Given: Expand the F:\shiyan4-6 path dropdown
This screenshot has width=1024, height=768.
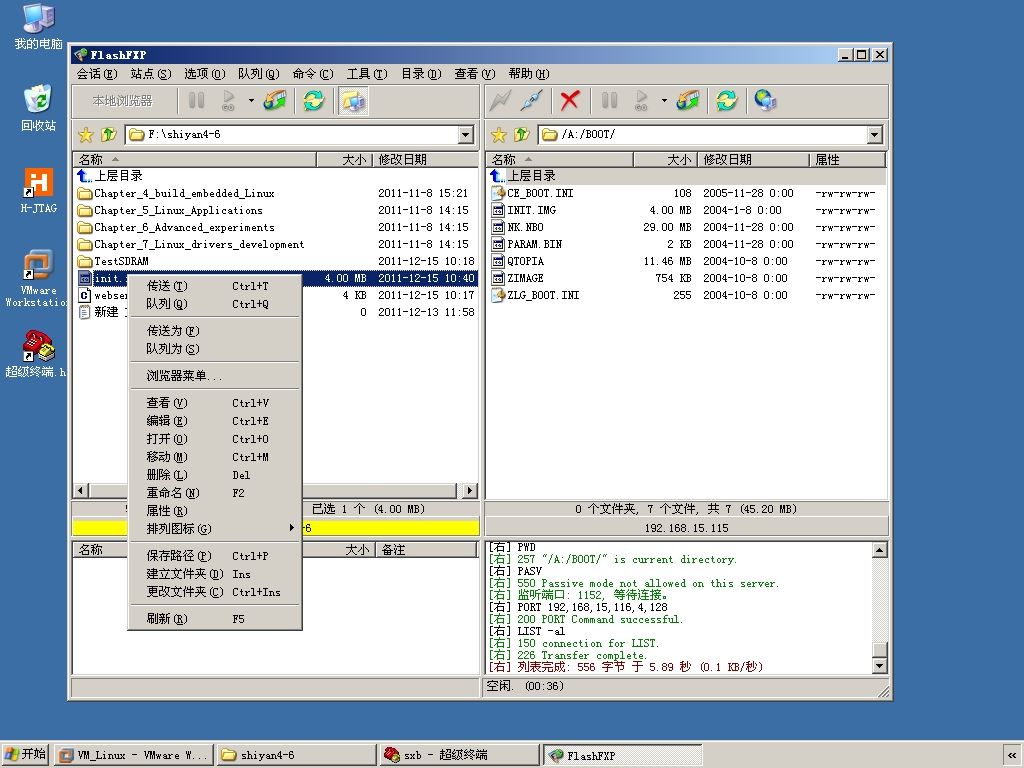Looking at the screenshot, I should [x=465, y=135].
